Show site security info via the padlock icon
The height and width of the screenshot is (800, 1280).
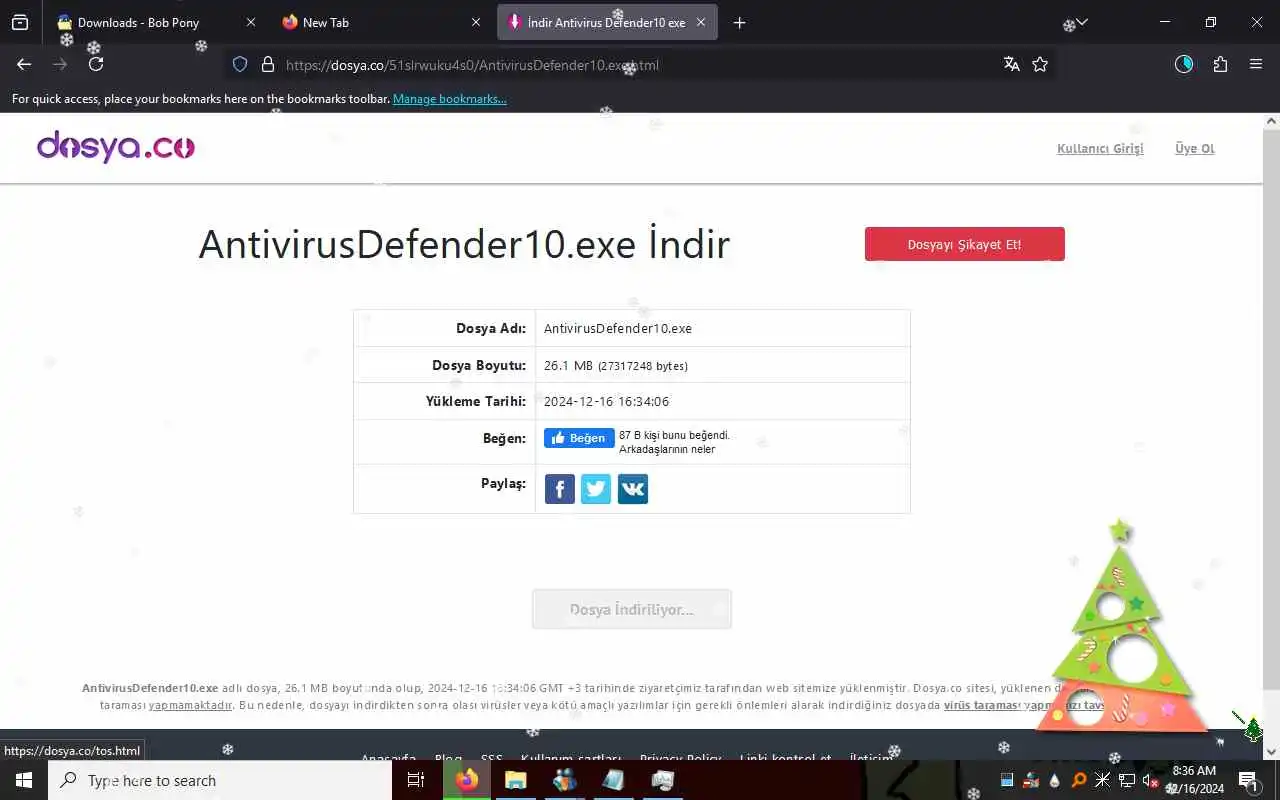click(x=268, y=65)
